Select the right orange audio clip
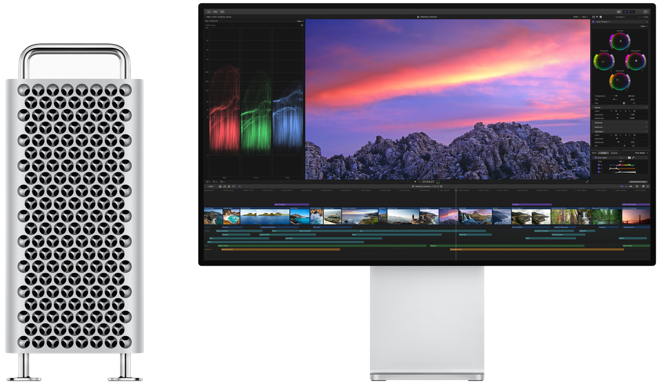Screen dimensions: 660x387 (x=537, y=249)
